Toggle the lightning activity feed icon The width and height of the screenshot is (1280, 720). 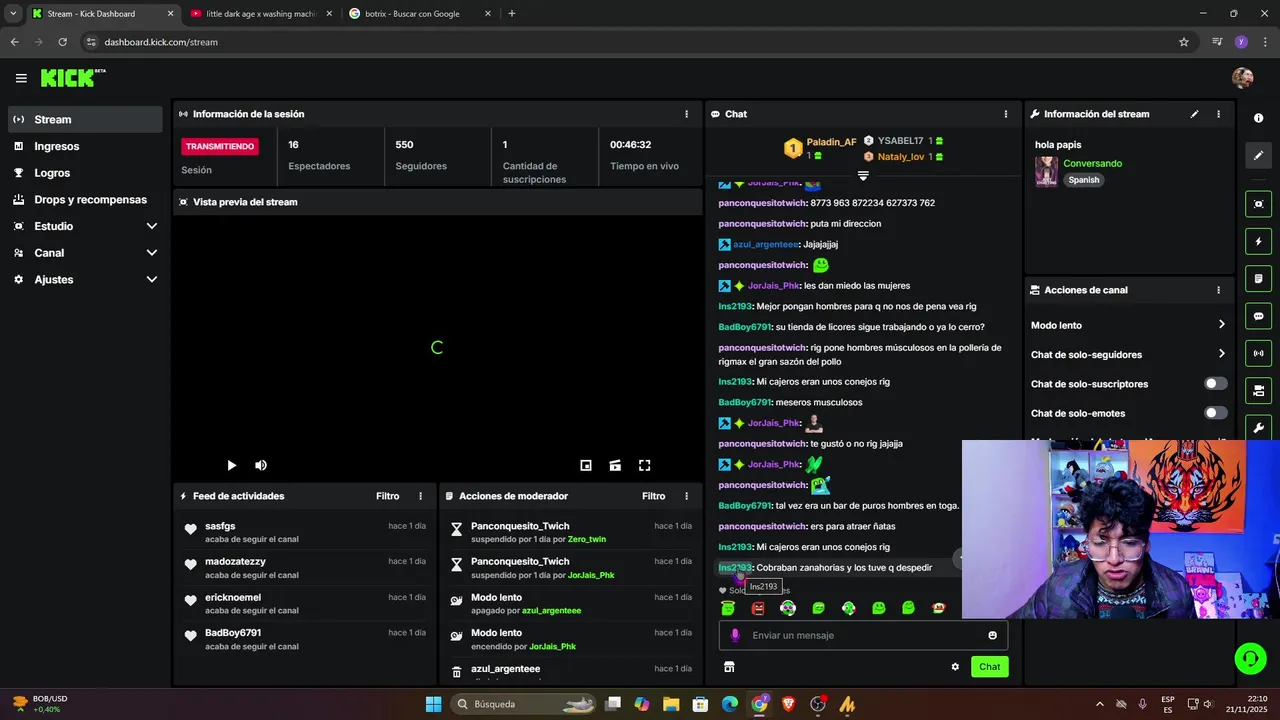click(1258, 241)
